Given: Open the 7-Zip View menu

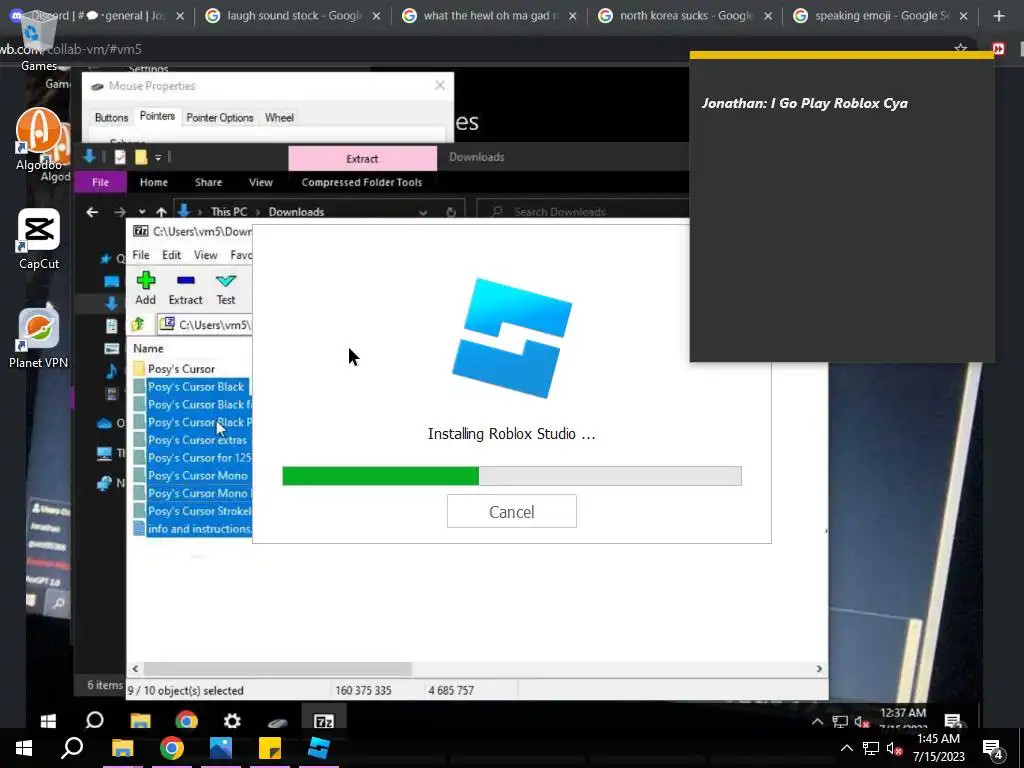Looking at the screenshot, I should pos(205,255).
